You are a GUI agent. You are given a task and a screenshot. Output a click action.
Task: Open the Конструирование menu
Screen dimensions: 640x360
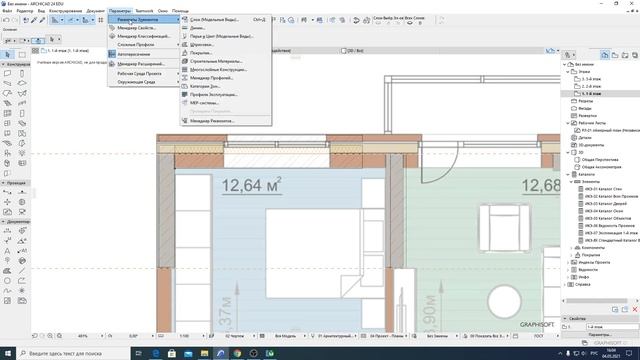coord(65,11)
